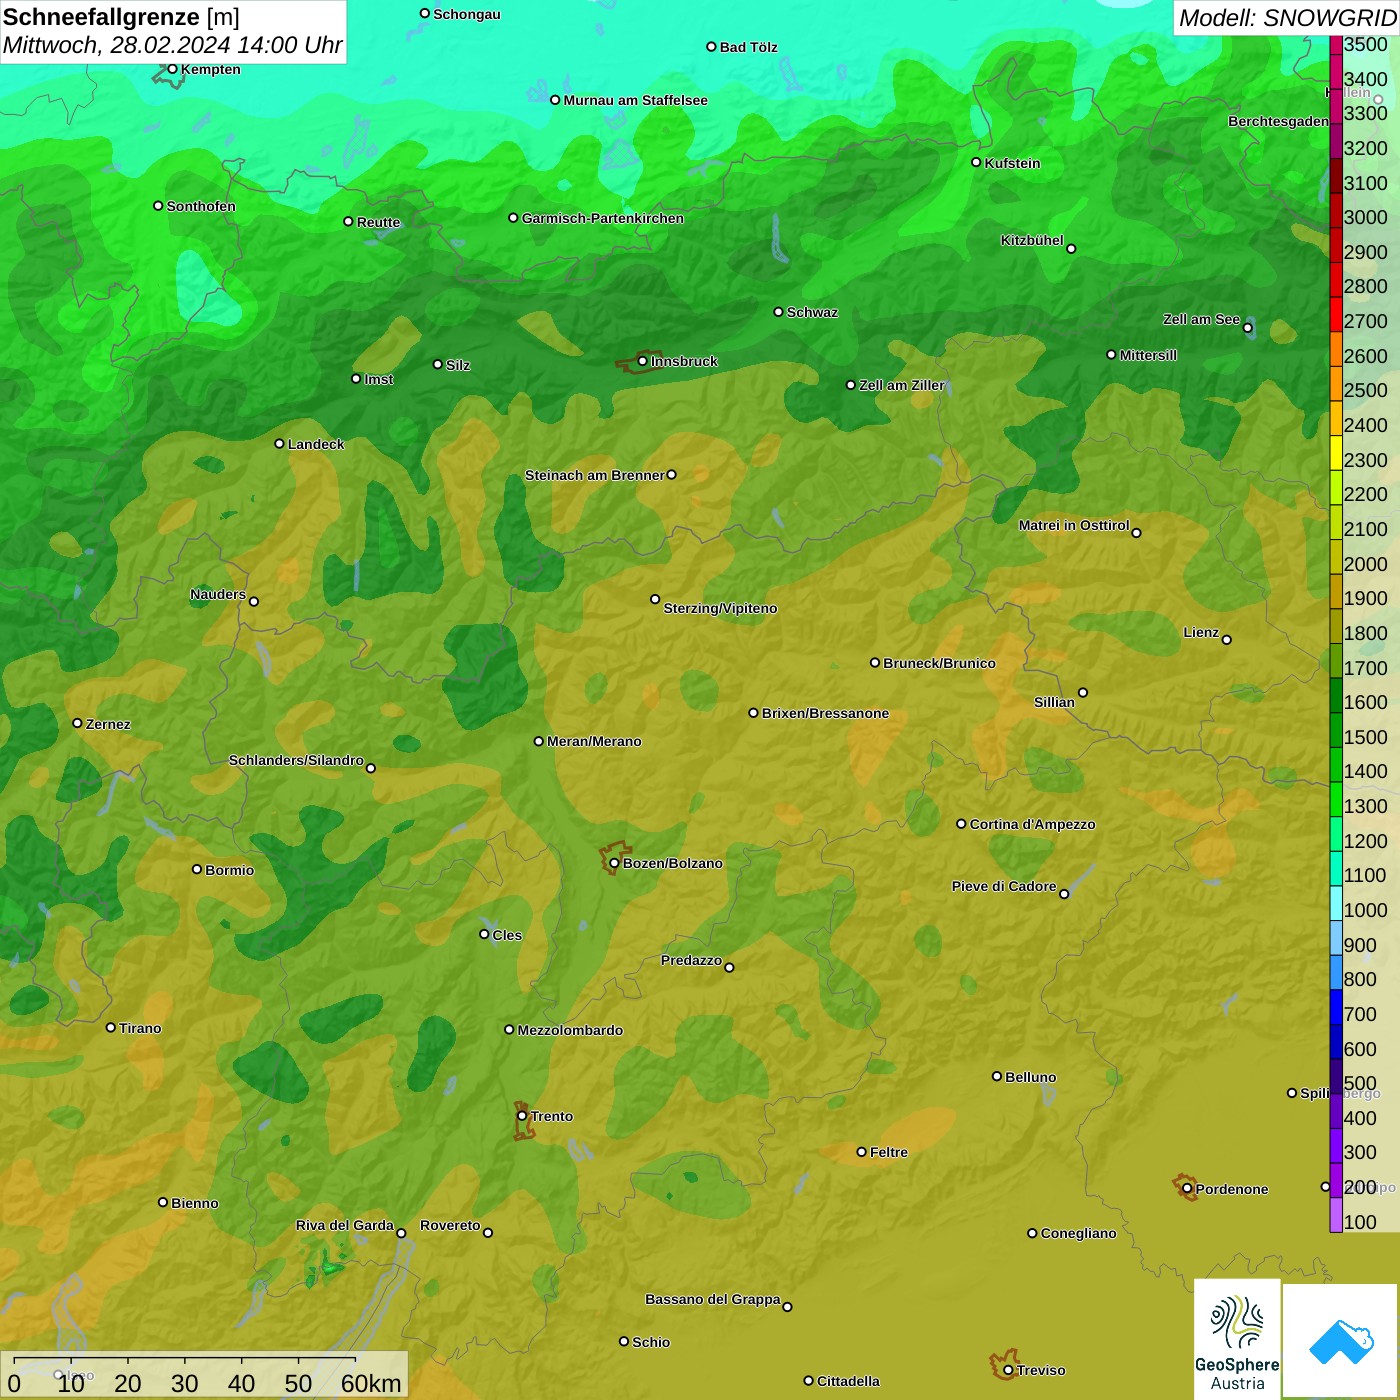The width and height of the screenshot is (1400, 1400).
Task: Click the 'Modell: SNOWGRID' label
Action: click(x=1287, y=17)
